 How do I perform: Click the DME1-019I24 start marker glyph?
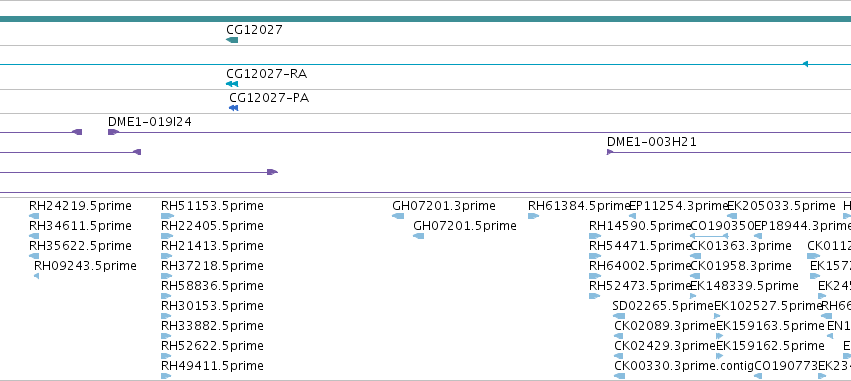click(113, 132)
